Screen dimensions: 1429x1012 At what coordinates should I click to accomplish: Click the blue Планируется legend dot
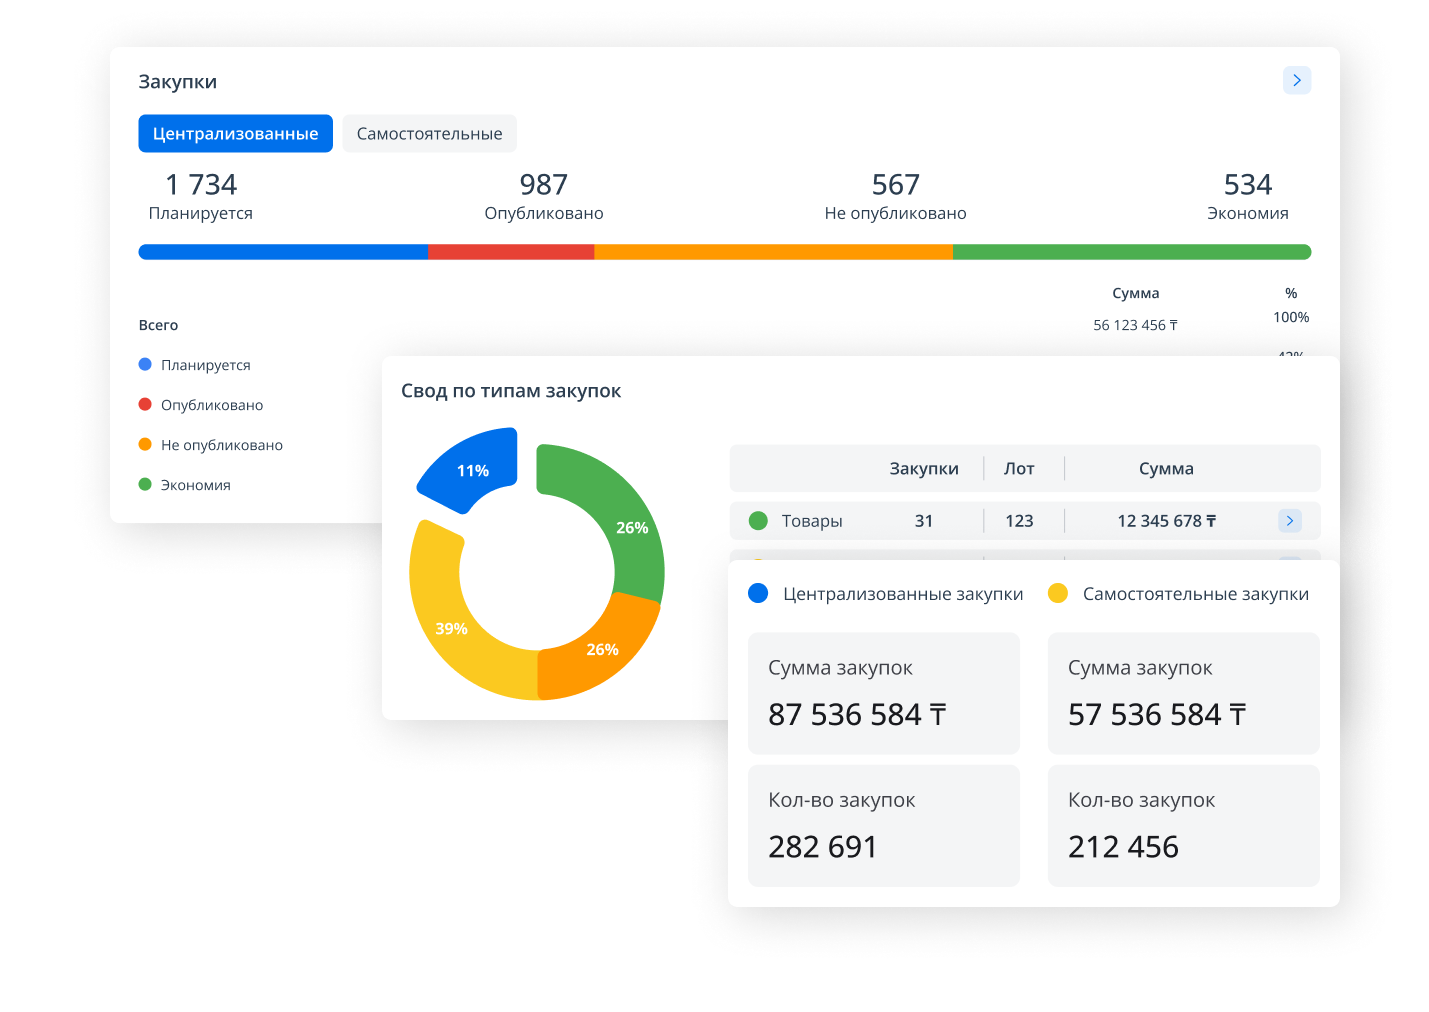pyautogui.click(x=145, y=365)
